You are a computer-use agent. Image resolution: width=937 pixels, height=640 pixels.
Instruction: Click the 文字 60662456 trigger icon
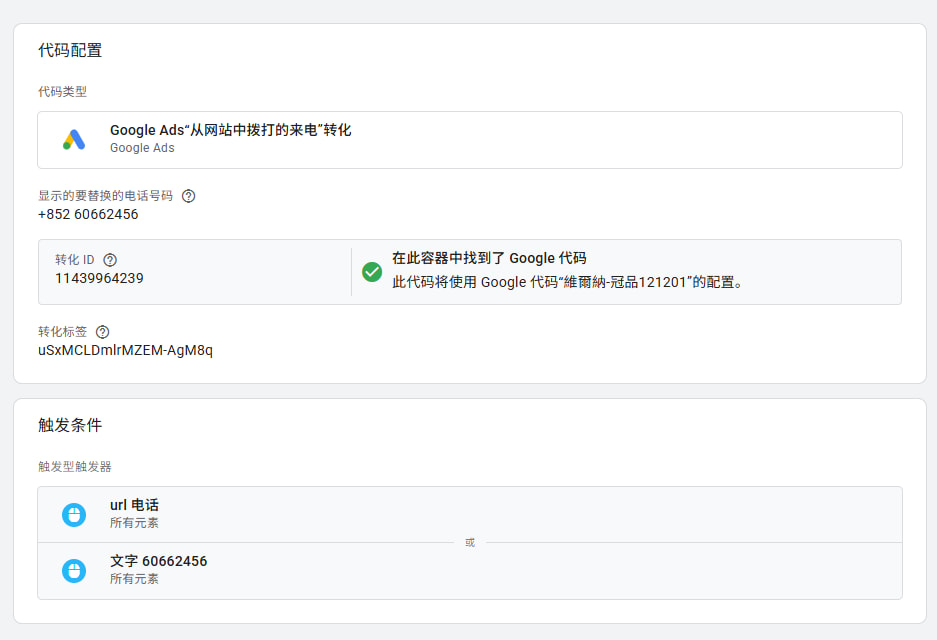[74, 571]
